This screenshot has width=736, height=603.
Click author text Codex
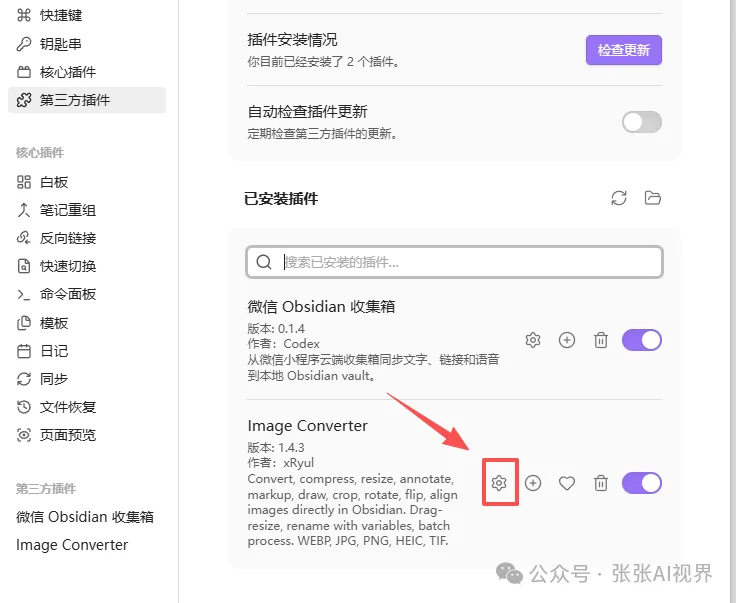301,344
